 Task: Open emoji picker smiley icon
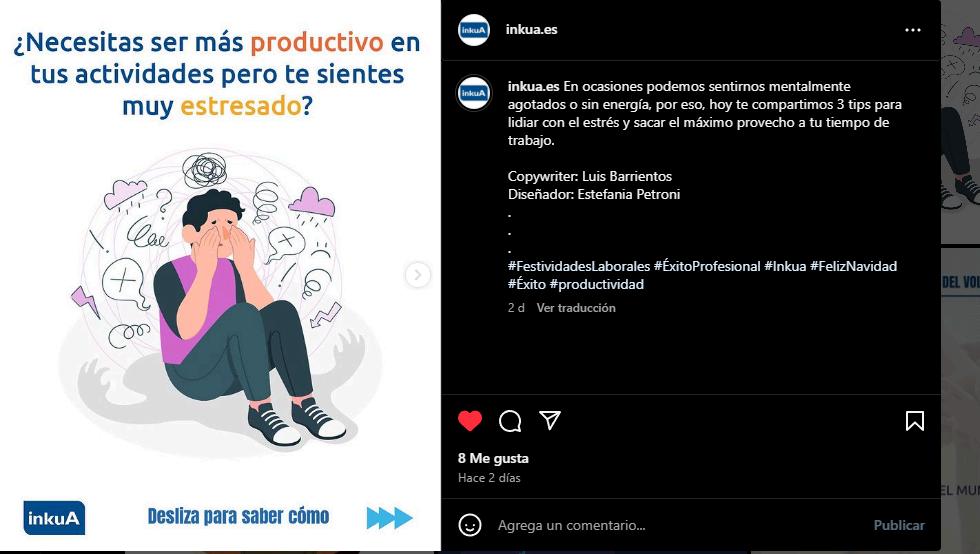470,525
